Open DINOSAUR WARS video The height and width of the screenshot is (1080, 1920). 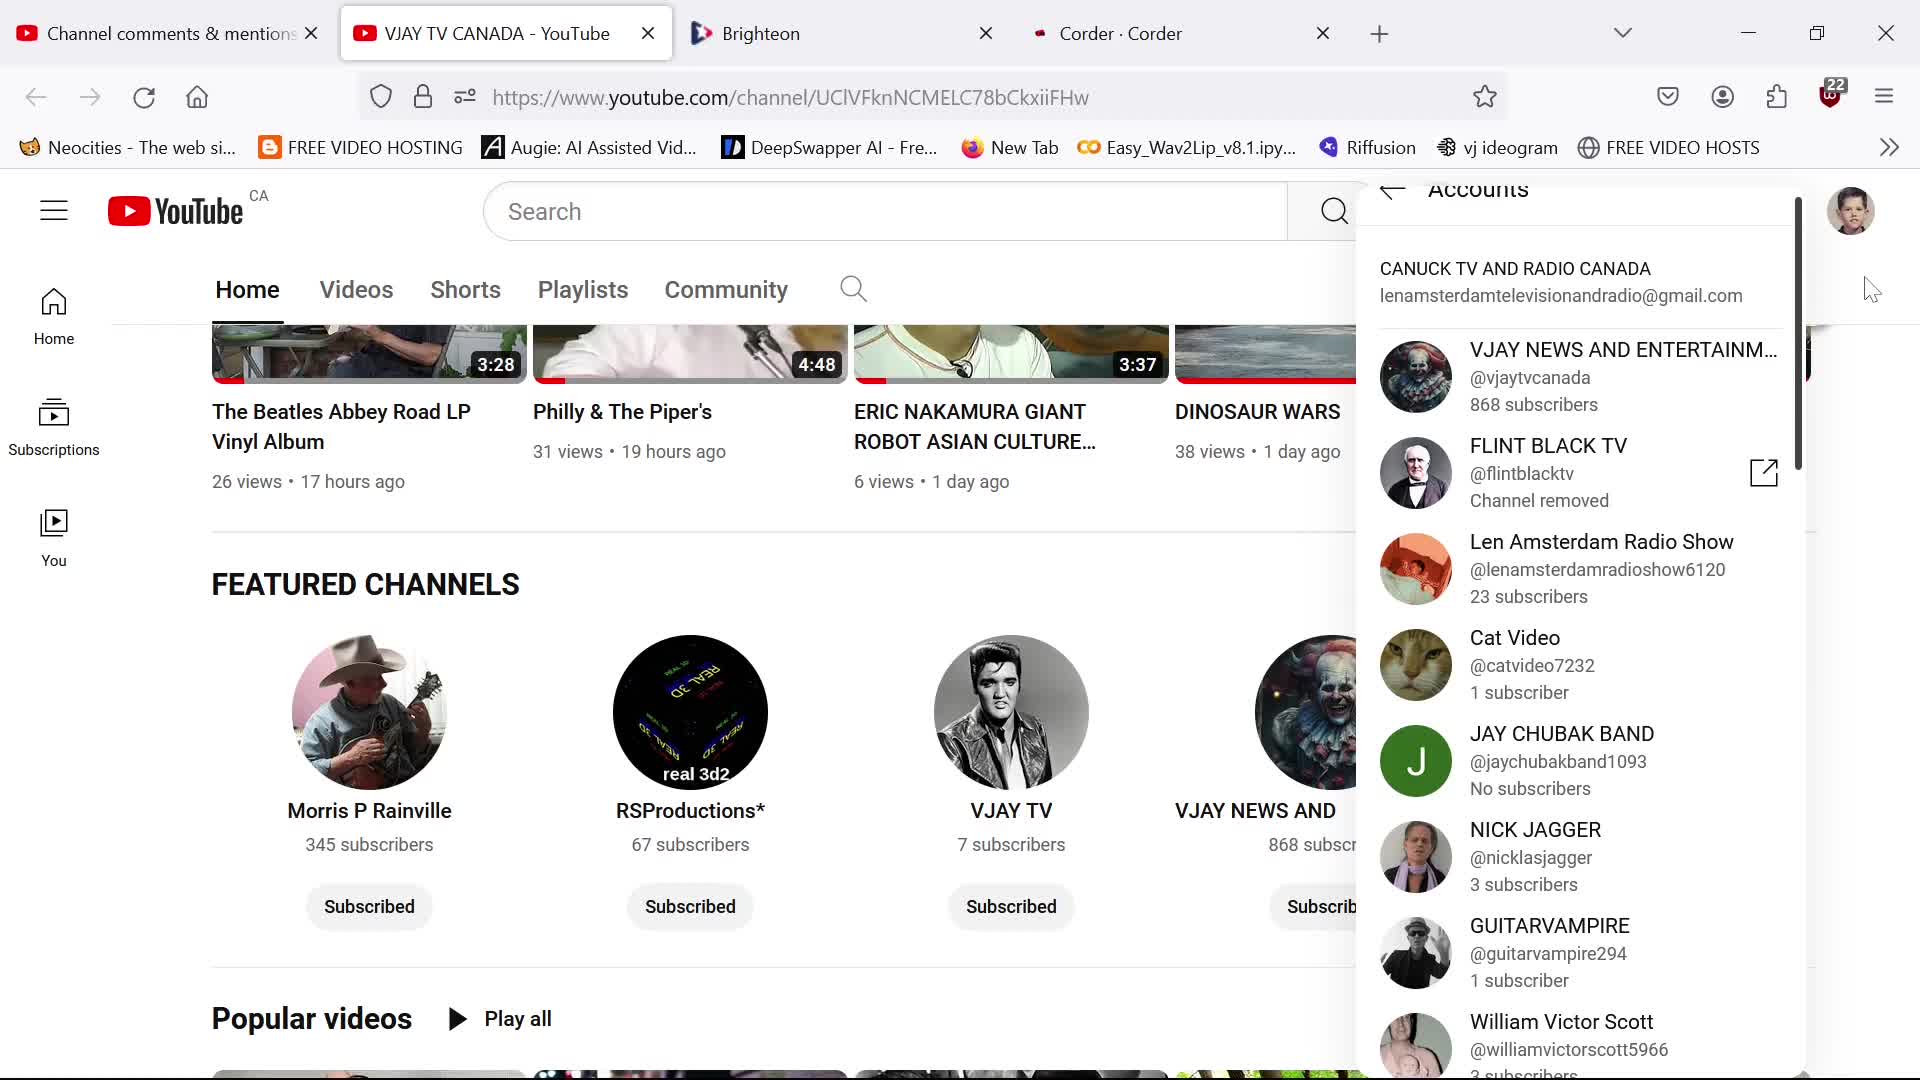tap(1257, 412)
